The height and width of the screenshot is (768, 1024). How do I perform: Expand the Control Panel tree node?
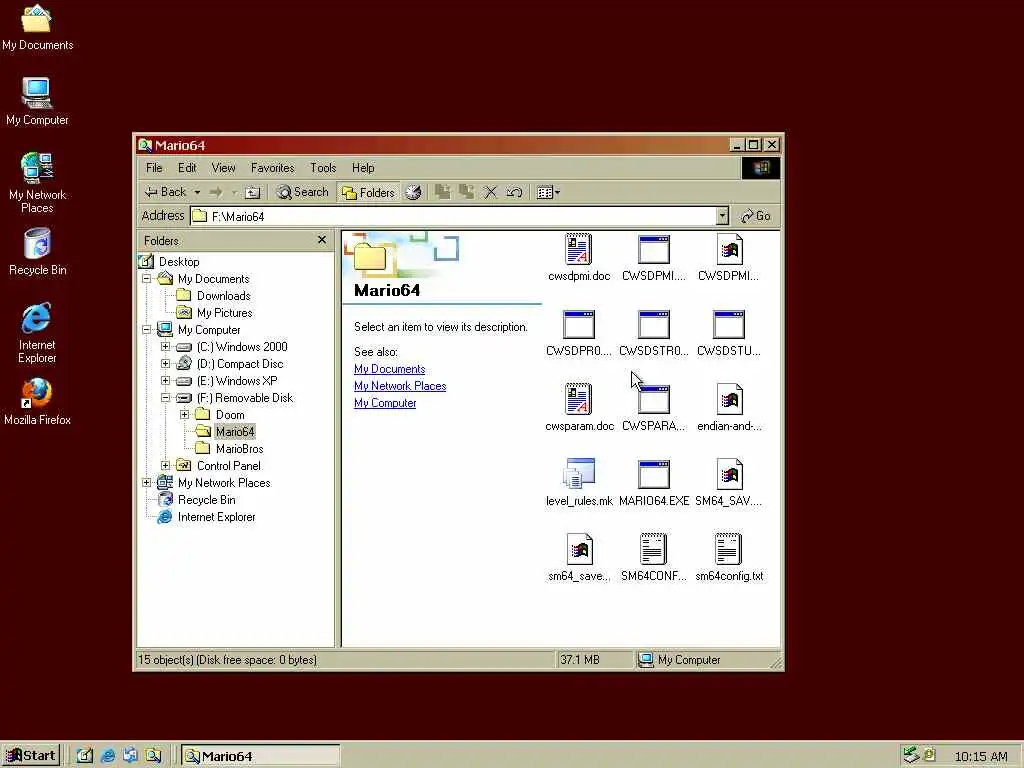coord(166,466)
